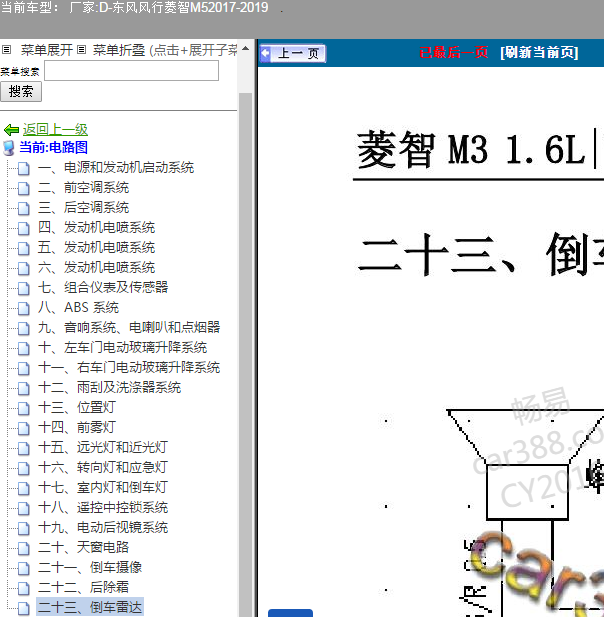Click the page icon beside 十三、位置灯
This screenshot has width=604, height=617.
coord(24,408)
